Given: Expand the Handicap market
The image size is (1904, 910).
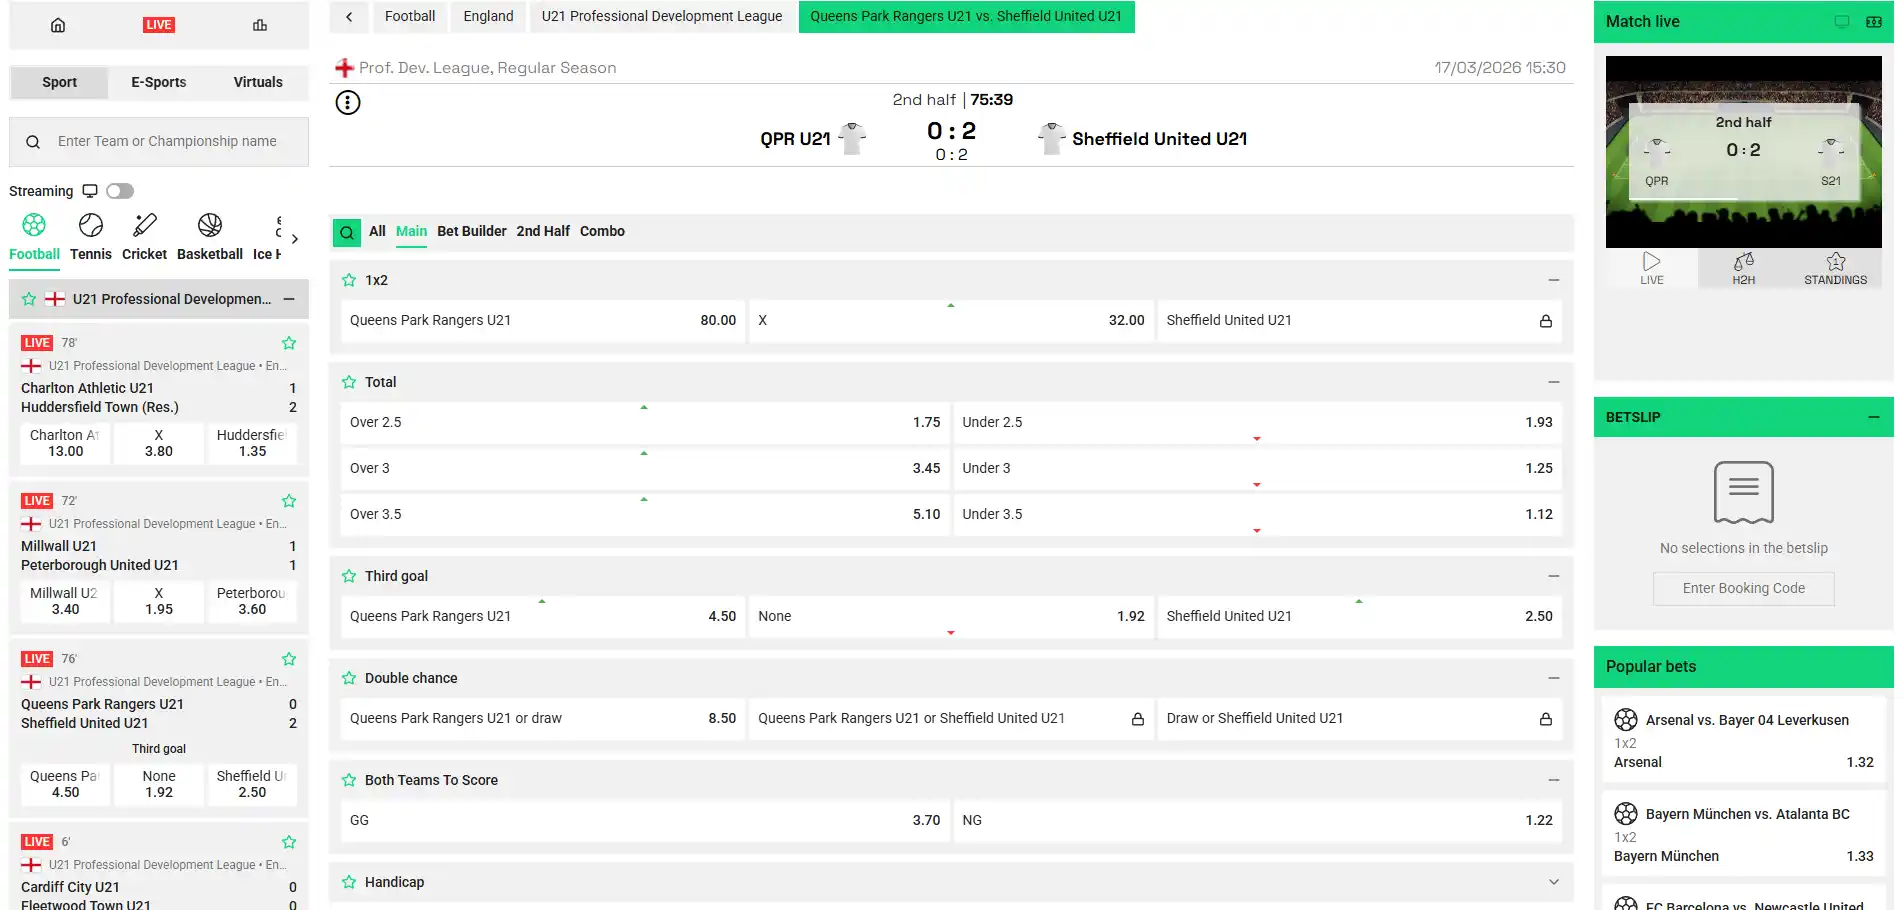Looking at the screenshot, I should point(1554,882).
